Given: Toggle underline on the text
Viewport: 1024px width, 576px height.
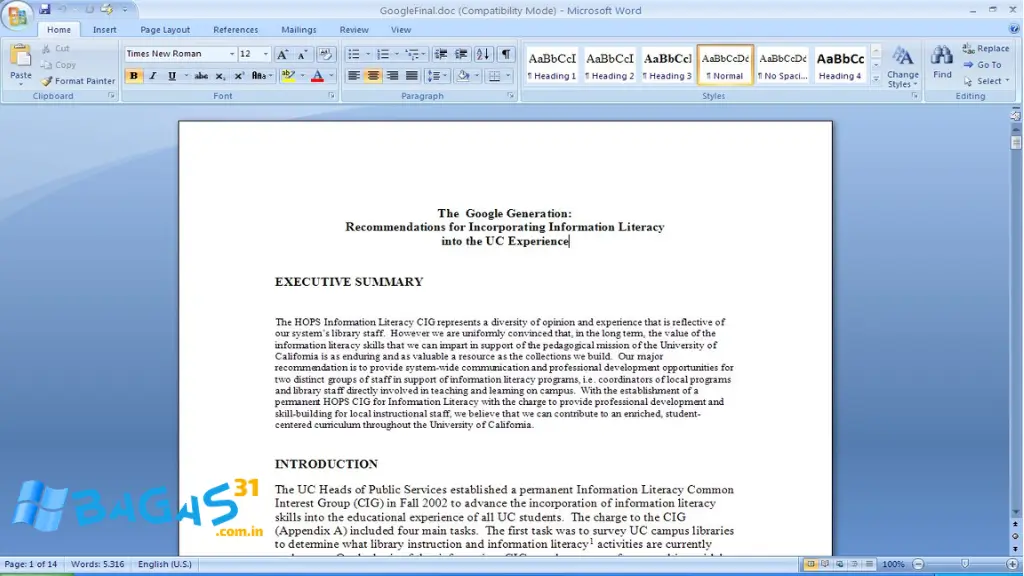Looking at the screenshot, I should pyautogui.click(x=170, y=76).
